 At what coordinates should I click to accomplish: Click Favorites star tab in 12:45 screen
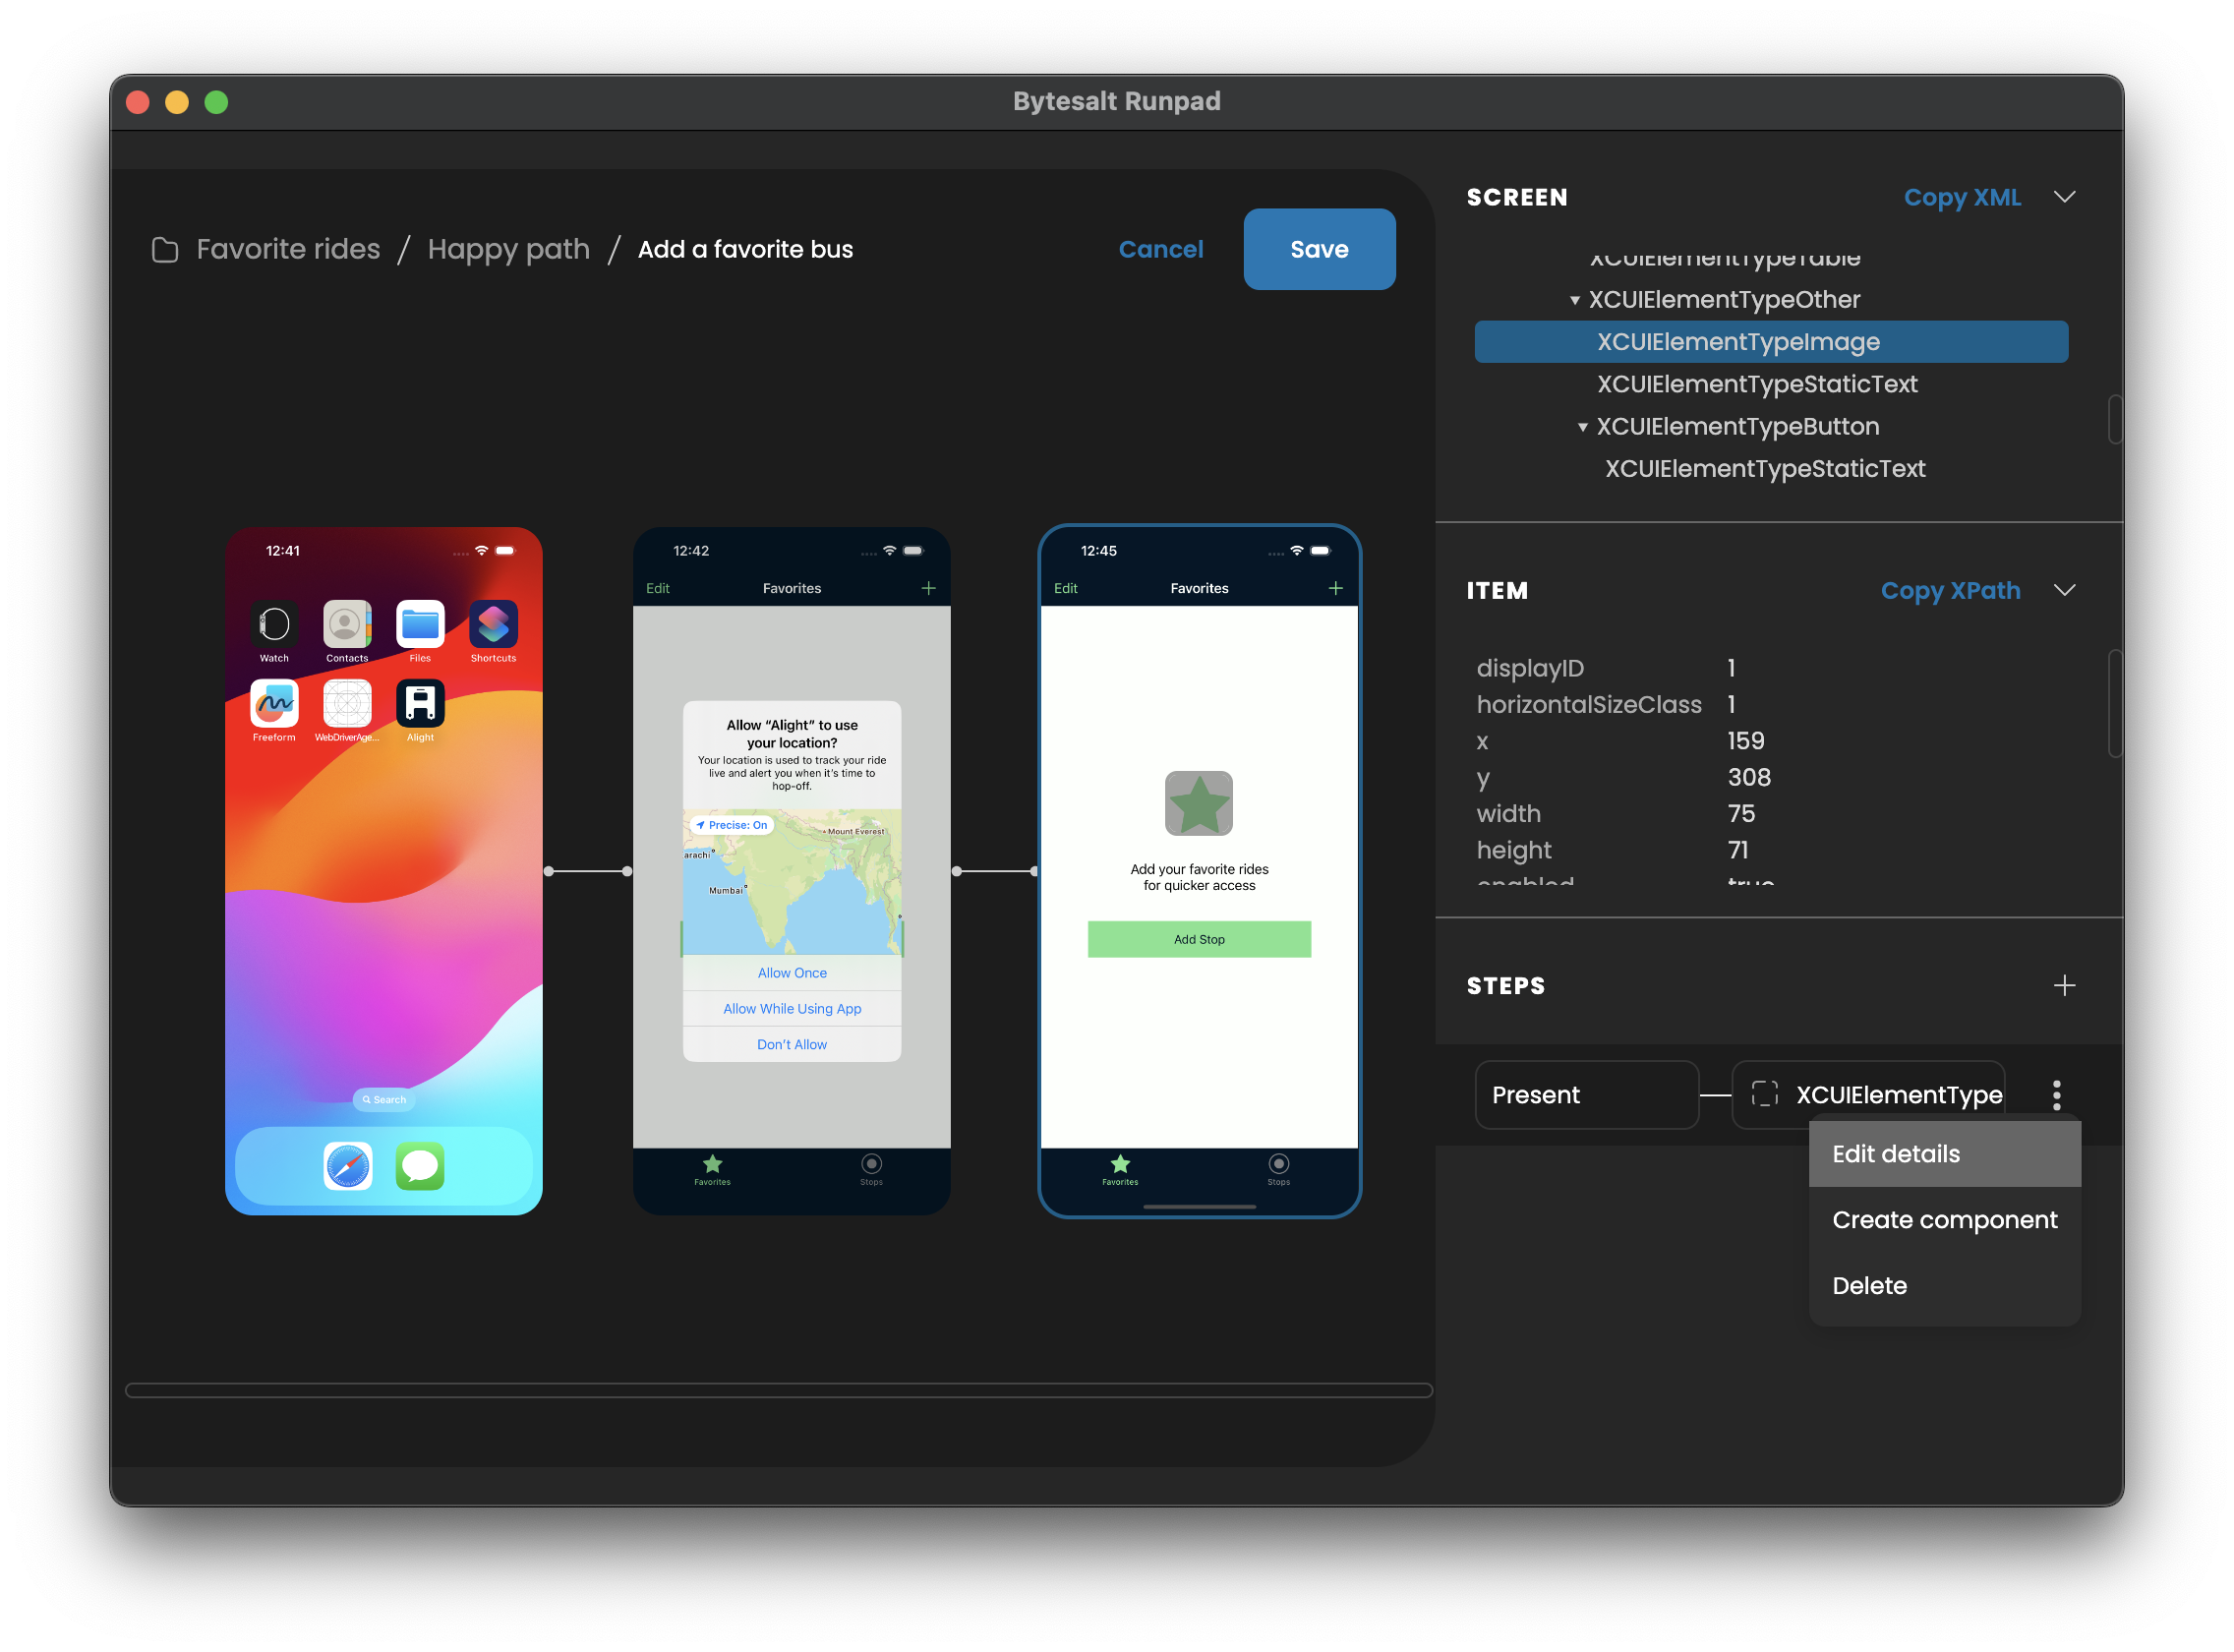pos(1120,1169)
